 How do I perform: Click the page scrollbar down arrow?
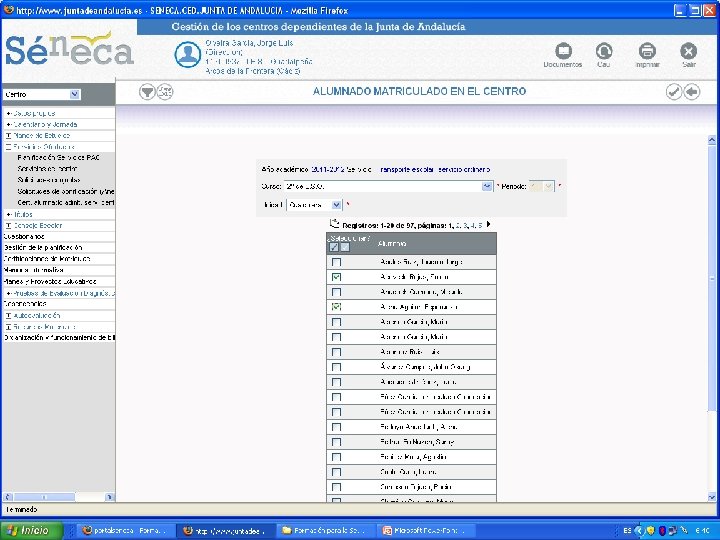712,497
